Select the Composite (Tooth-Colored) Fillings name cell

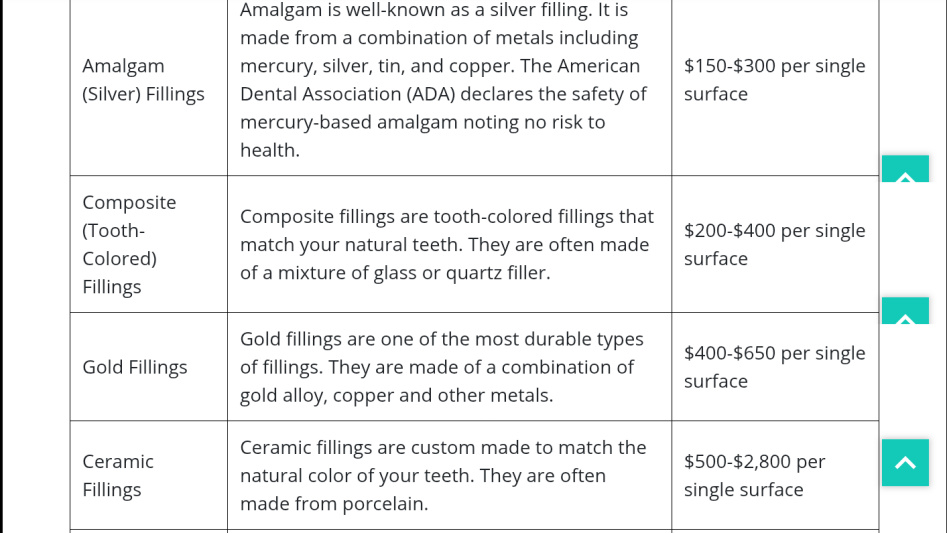coord(149,244)
